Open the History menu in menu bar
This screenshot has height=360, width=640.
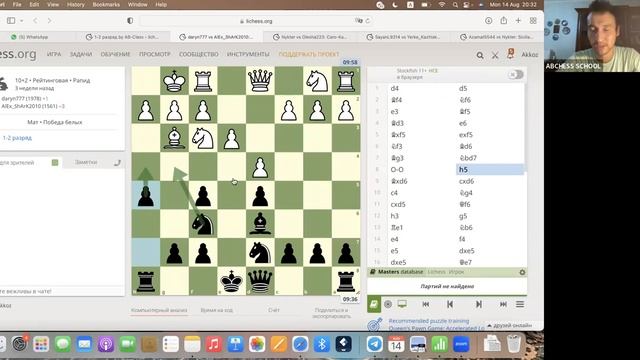click(x=76, y=4)
